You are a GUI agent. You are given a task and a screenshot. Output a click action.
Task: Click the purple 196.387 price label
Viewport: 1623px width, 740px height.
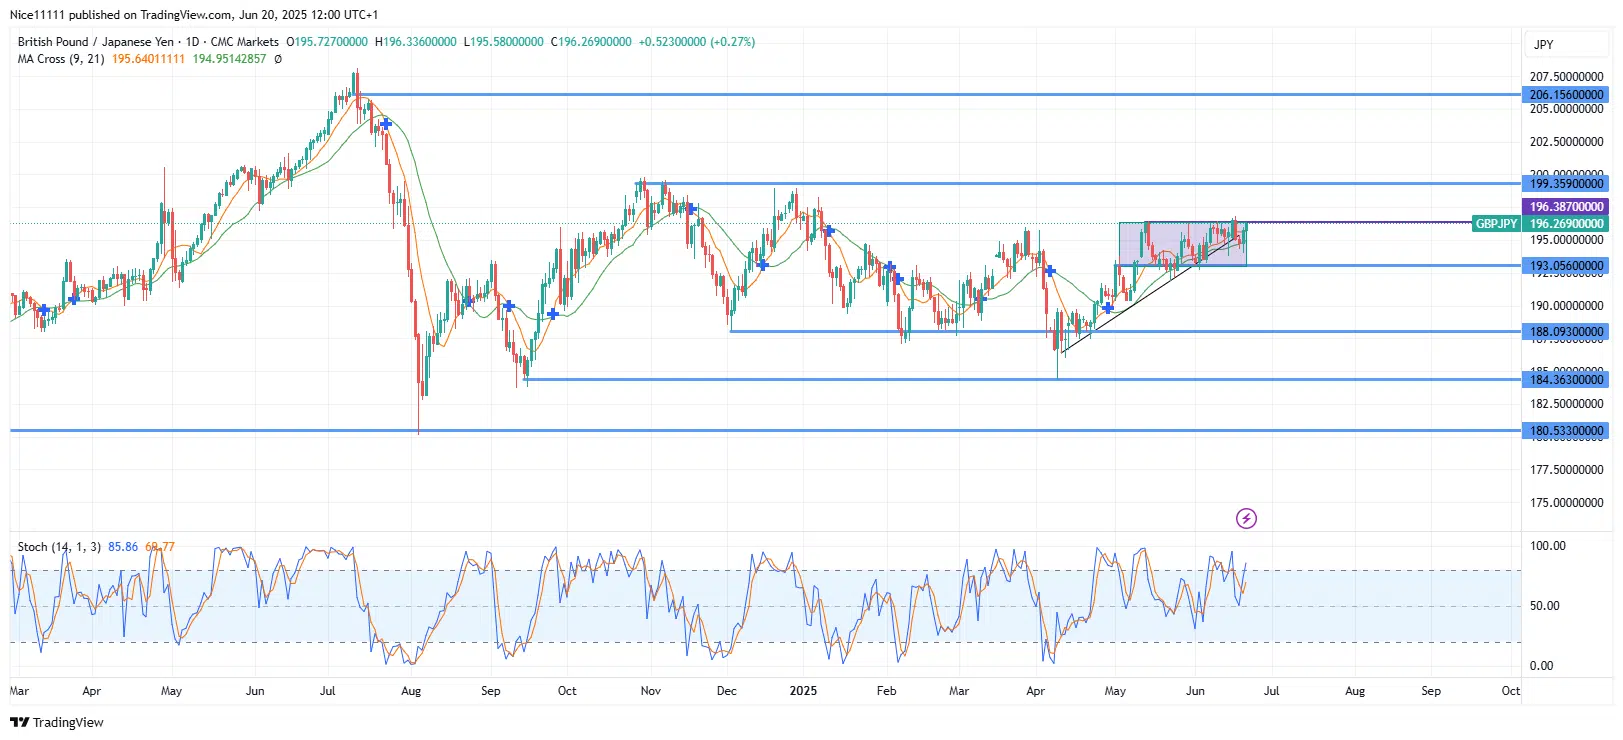click(x=1566, y=207)
